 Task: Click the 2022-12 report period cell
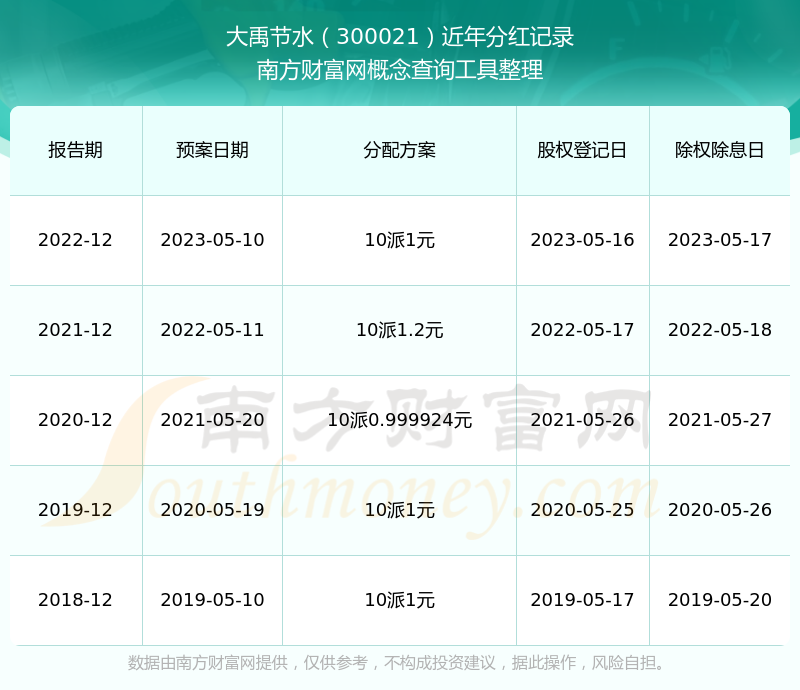pos(76,240)
